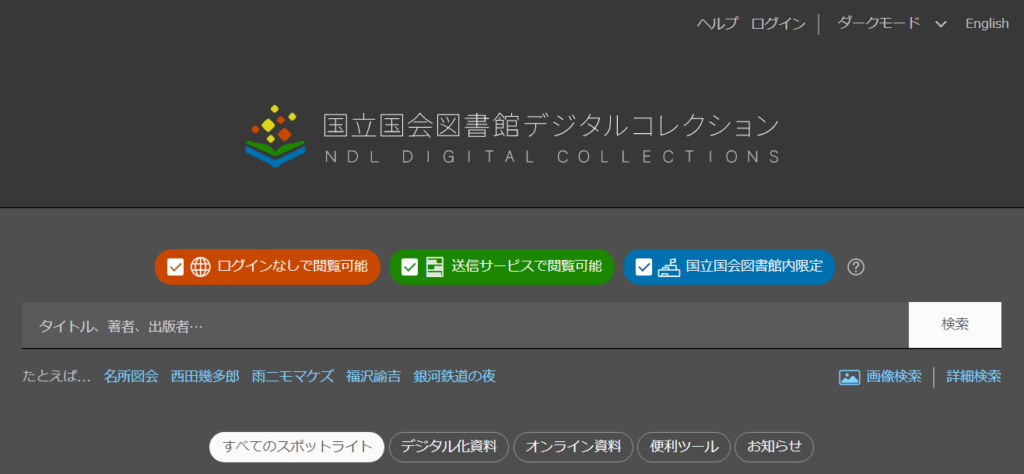
Task: Open the 画像検索 link
Action: click(x=893, y=377)
